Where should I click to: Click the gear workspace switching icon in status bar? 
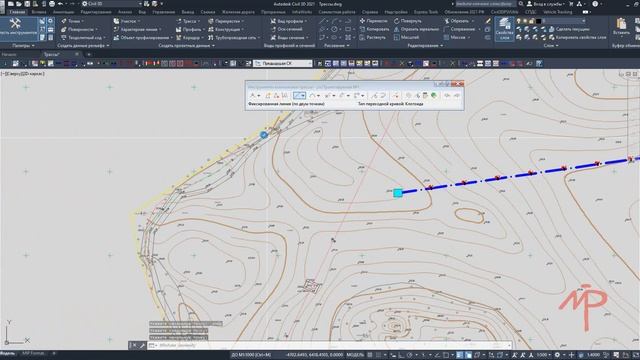click(557, 355)
